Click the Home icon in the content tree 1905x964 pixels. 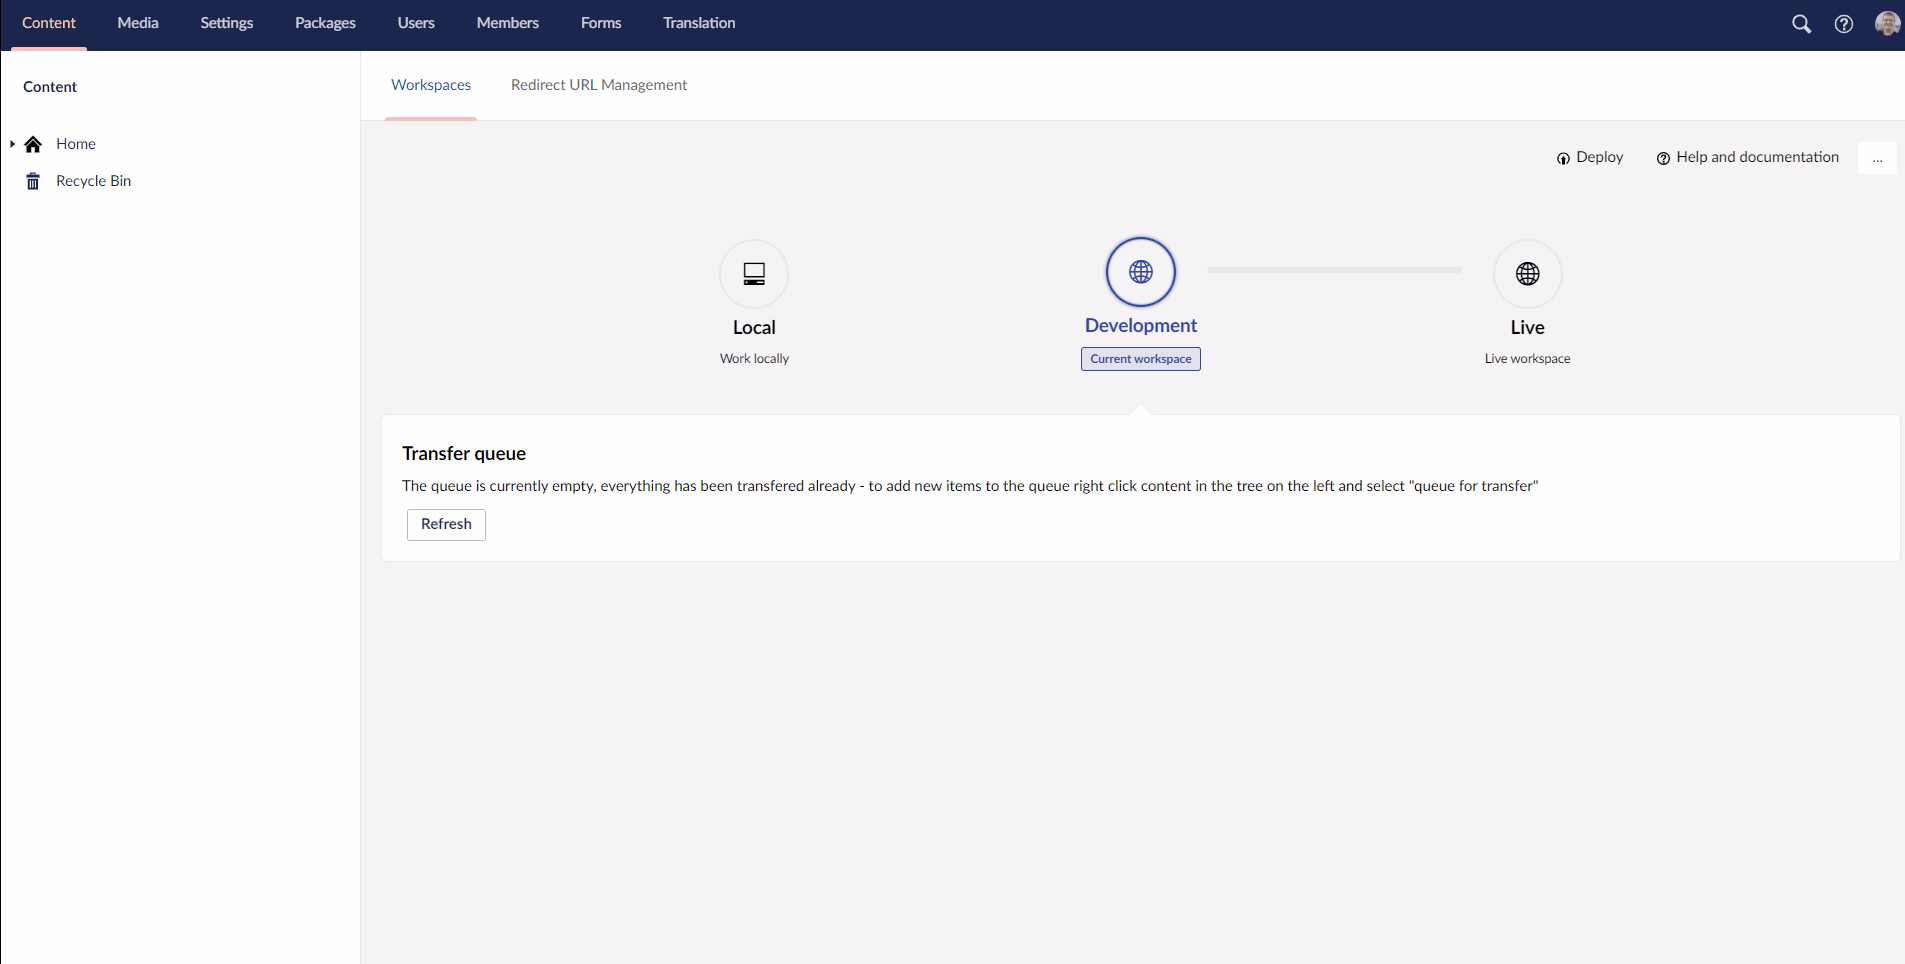coord(33,144)
